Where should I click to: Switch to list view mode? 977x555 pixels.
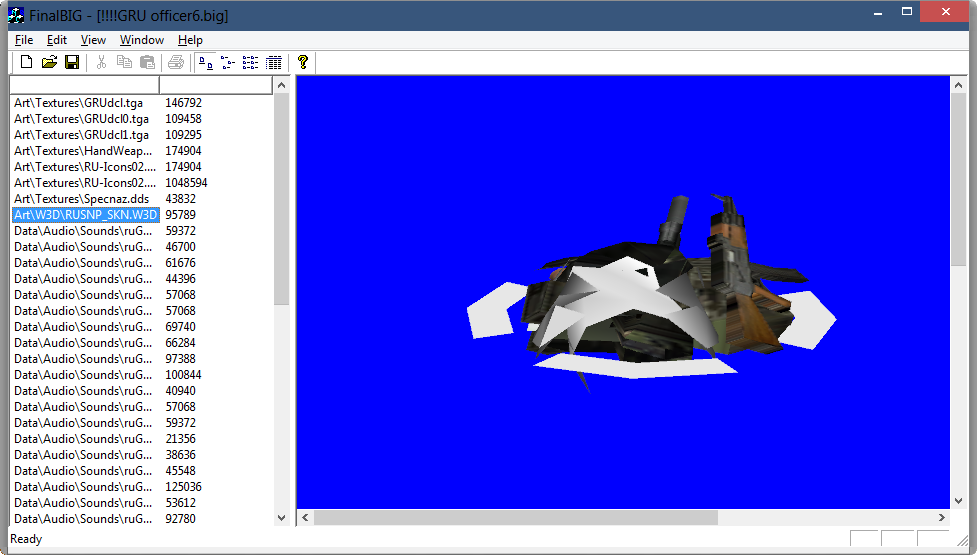(251, 63)
